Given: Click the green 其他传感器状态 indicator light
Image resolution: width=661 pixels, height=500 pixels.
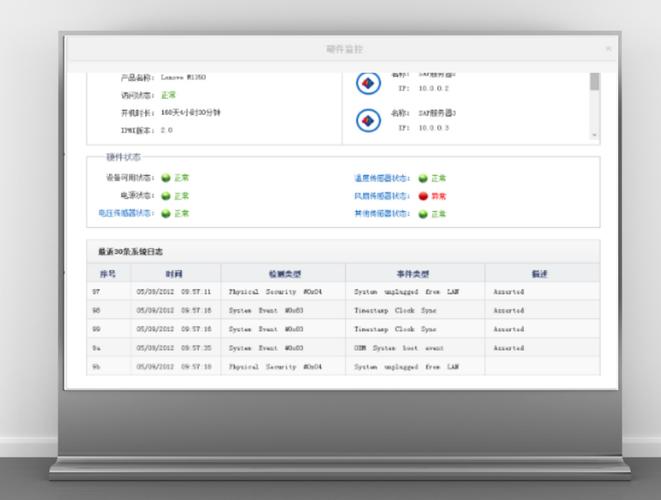Looking at the screenshot, I should (423, 213).
